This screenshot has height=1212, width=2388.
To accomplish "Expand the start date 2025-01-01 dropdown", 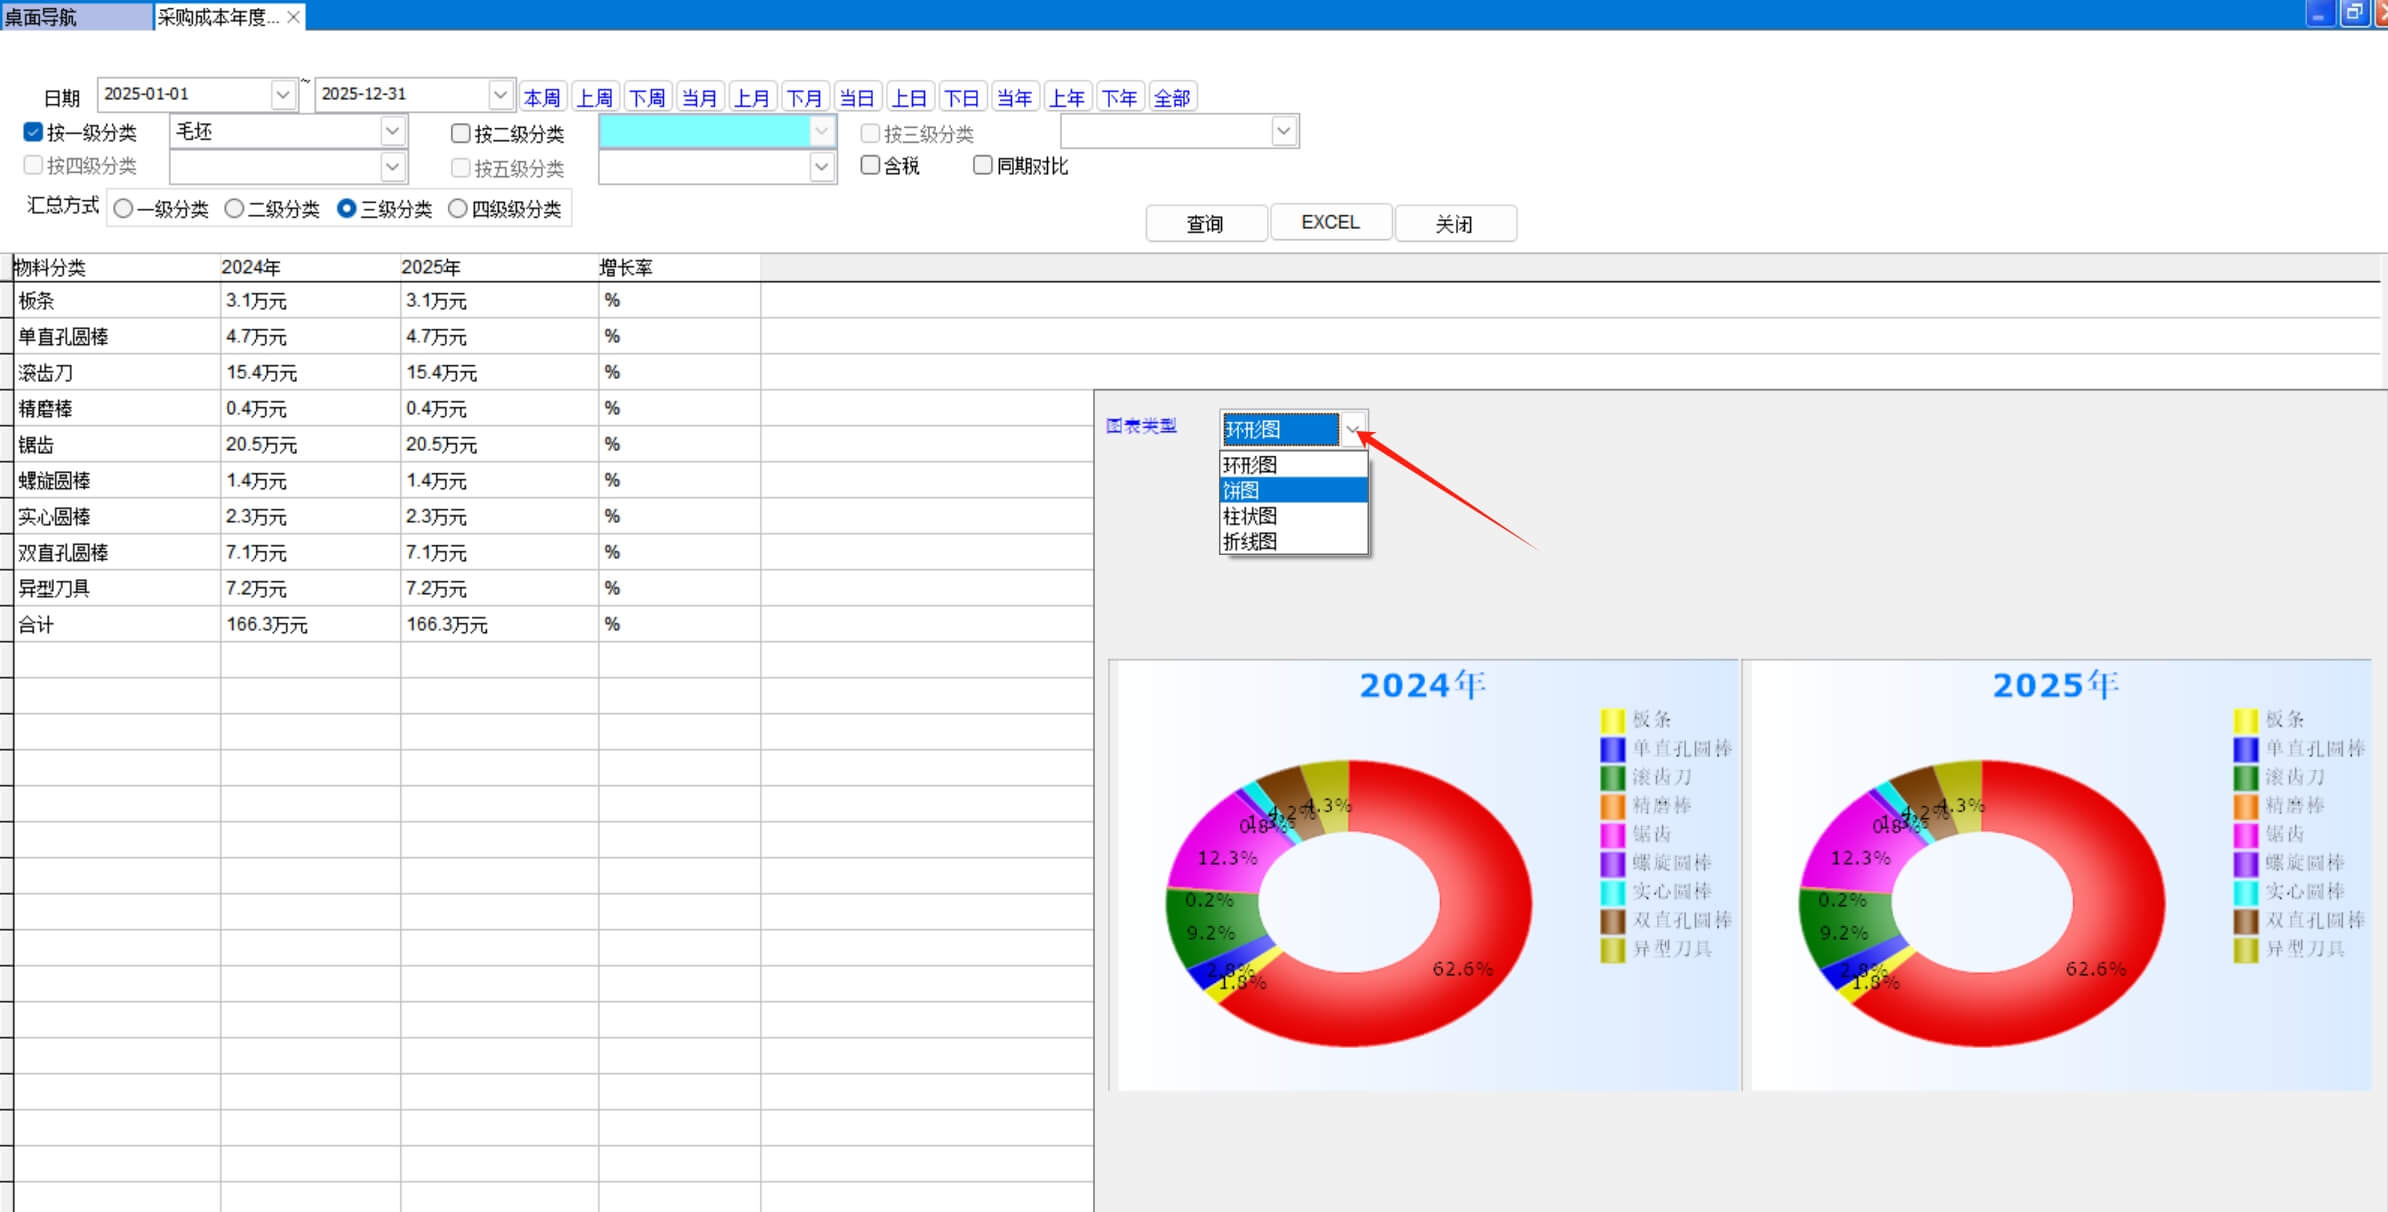I will tap(283, 94).
